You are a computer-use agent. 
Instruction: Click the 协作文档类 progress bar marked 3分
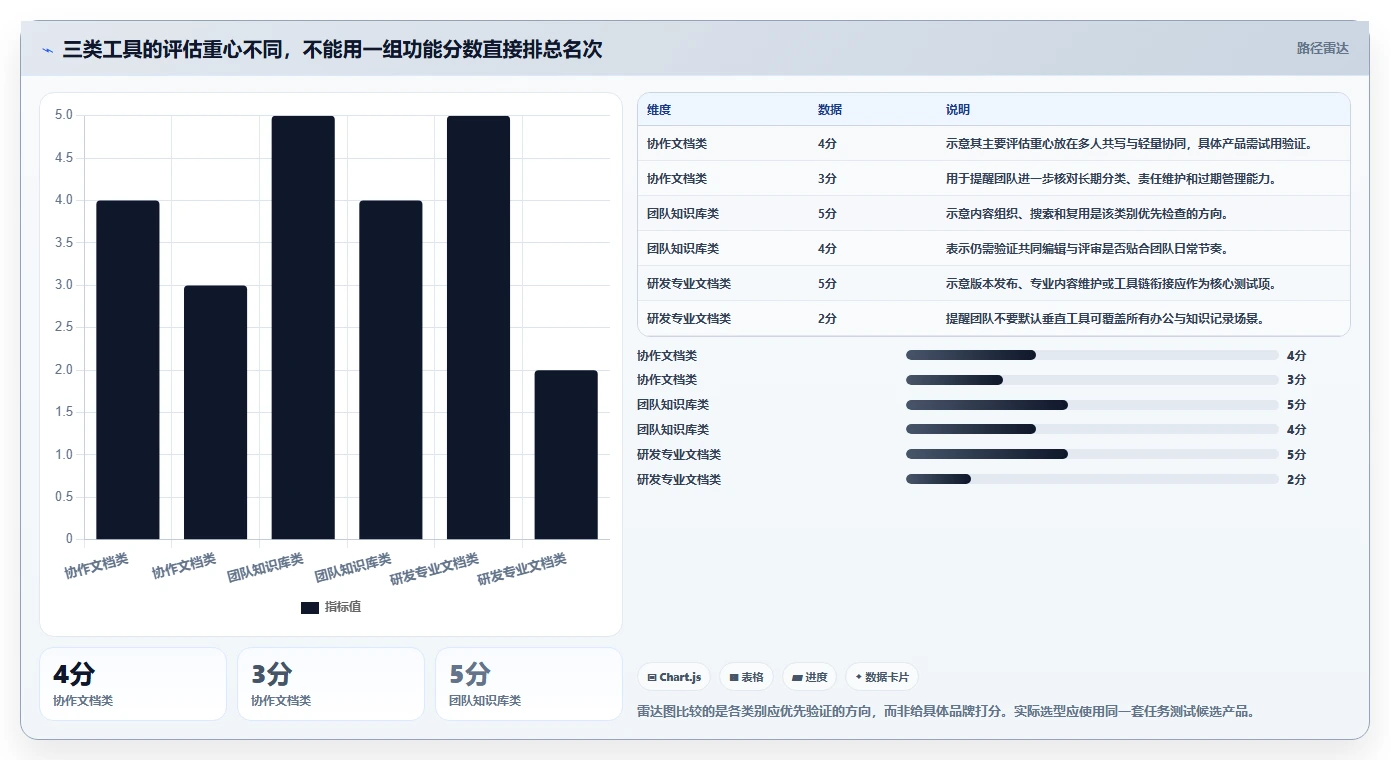(x=1092, y=380)
